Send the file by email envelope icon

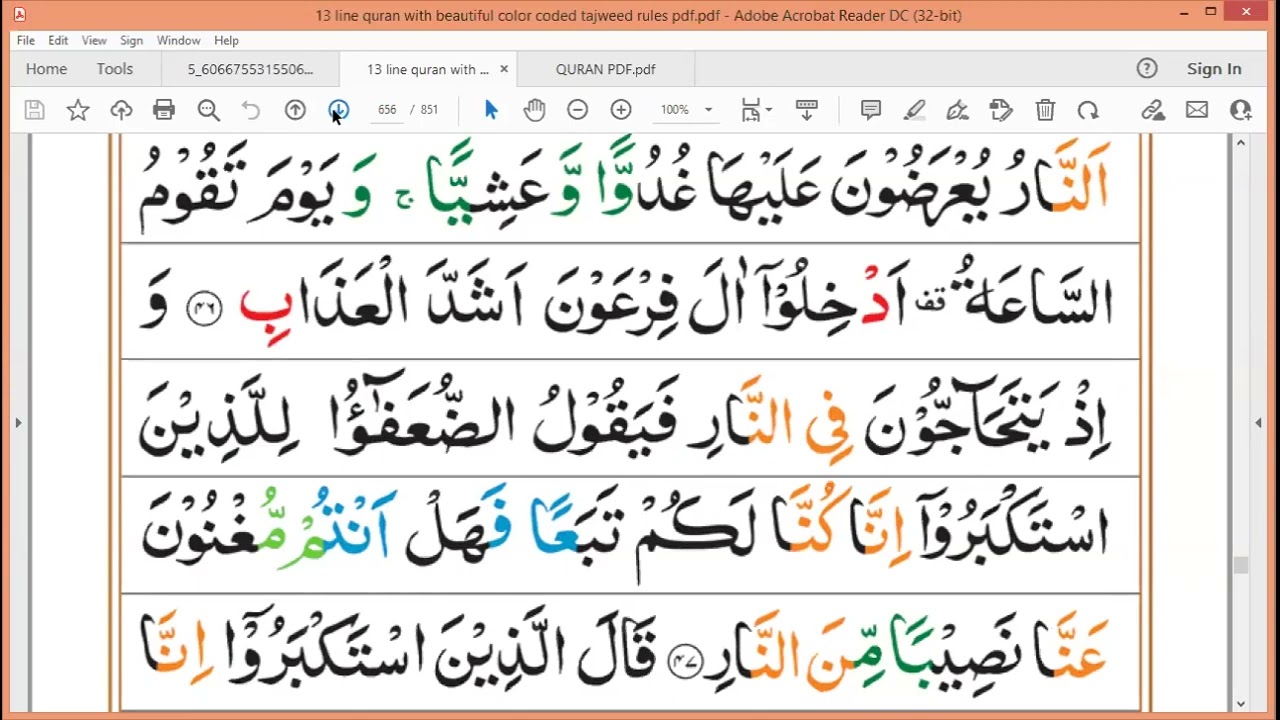[1197, 110]
